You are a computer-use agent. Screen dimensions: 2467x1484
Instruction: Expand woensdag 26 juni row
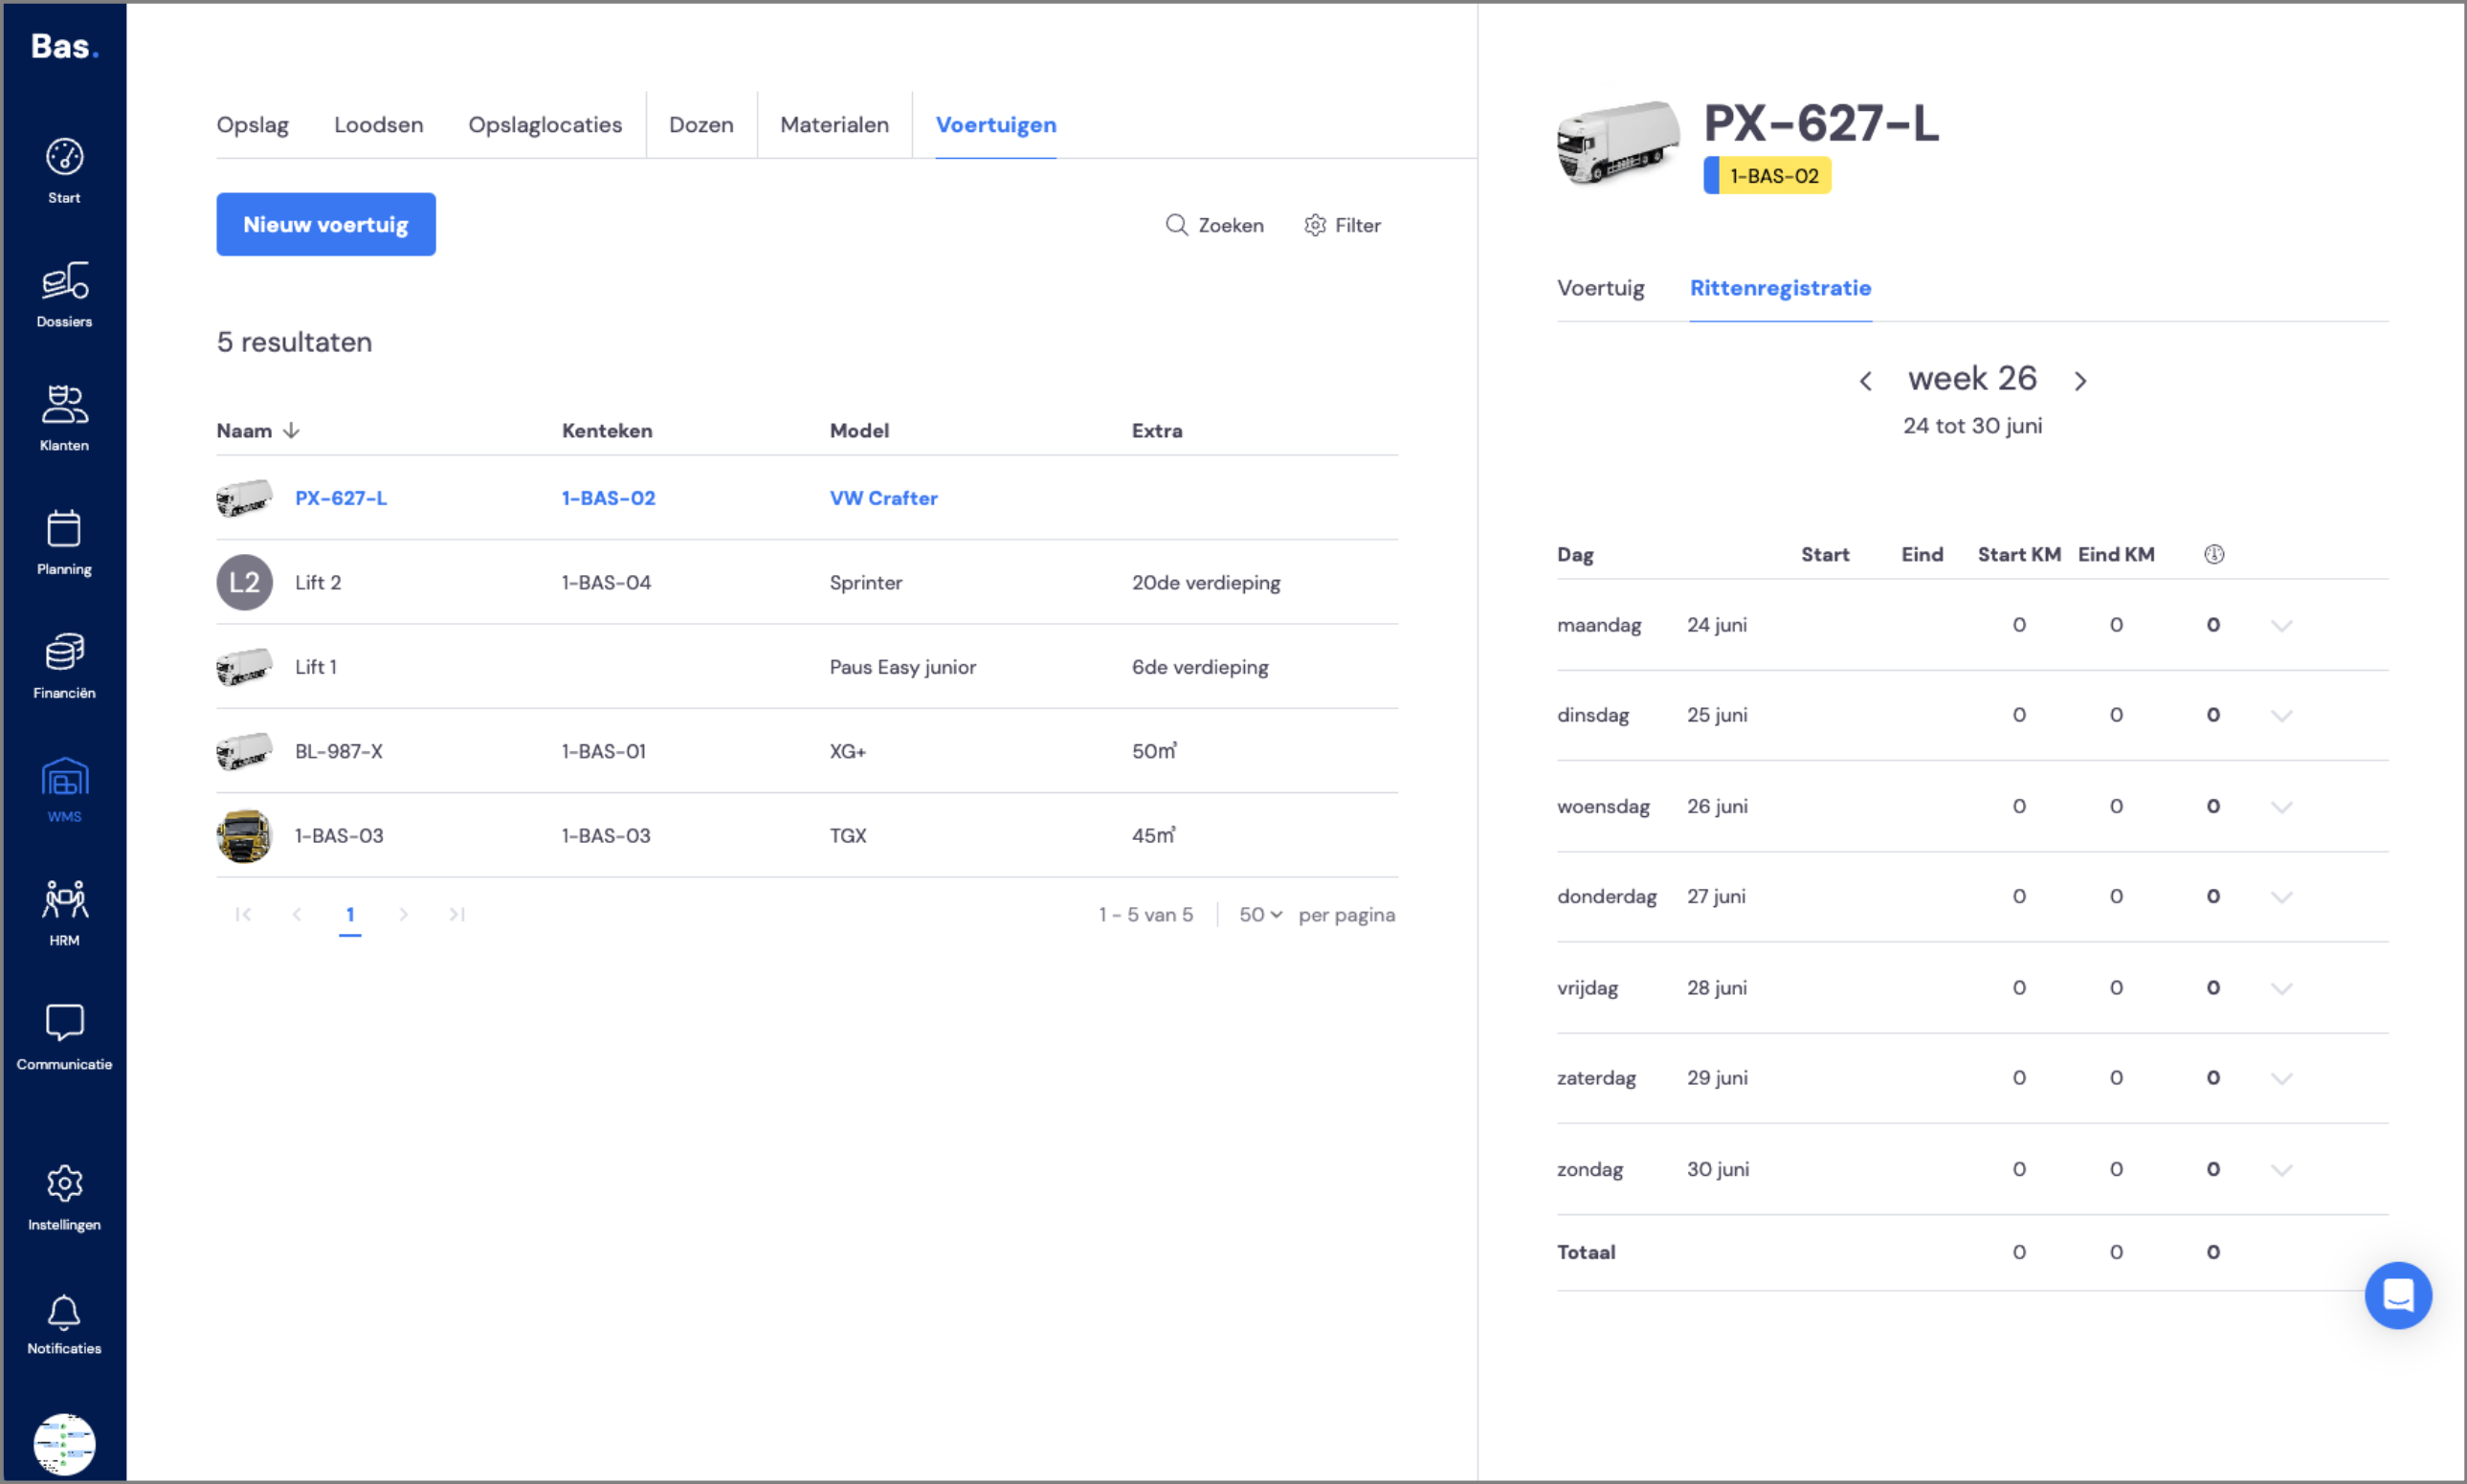[x=2281, y=807]
